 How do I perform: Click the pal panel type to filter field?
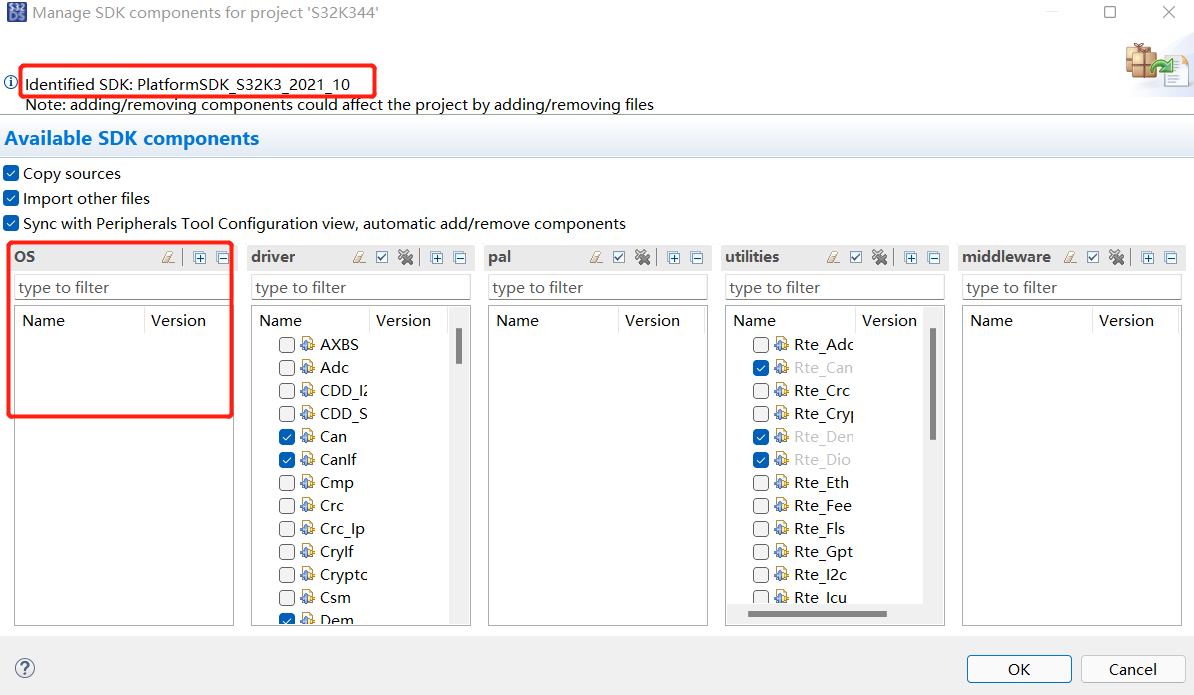pos(597,286)
